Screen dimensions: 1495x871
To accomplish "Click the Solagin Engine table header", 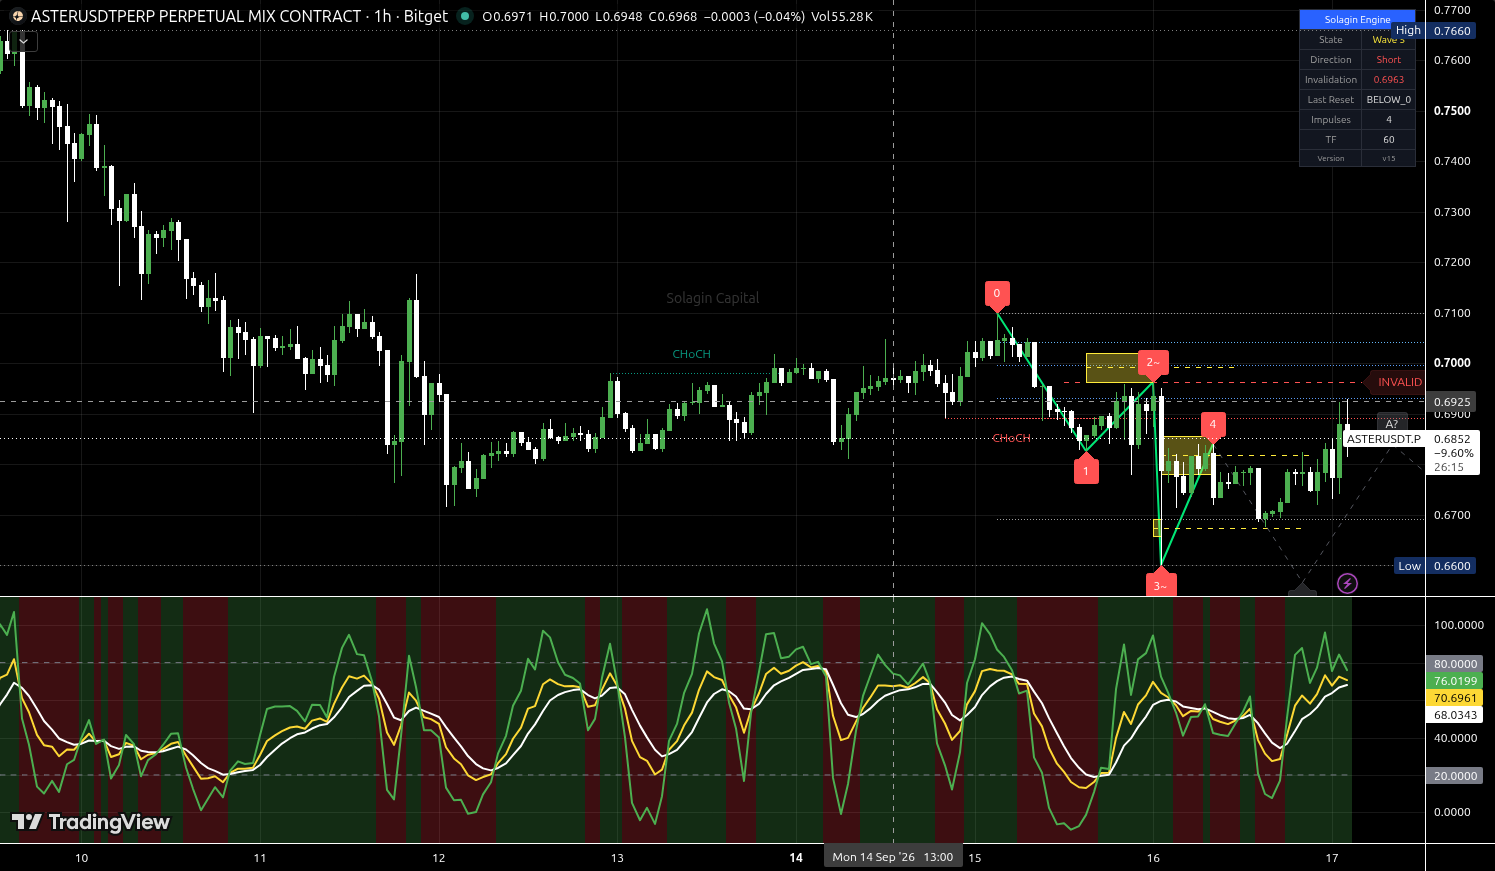I will pos(1357,20).
